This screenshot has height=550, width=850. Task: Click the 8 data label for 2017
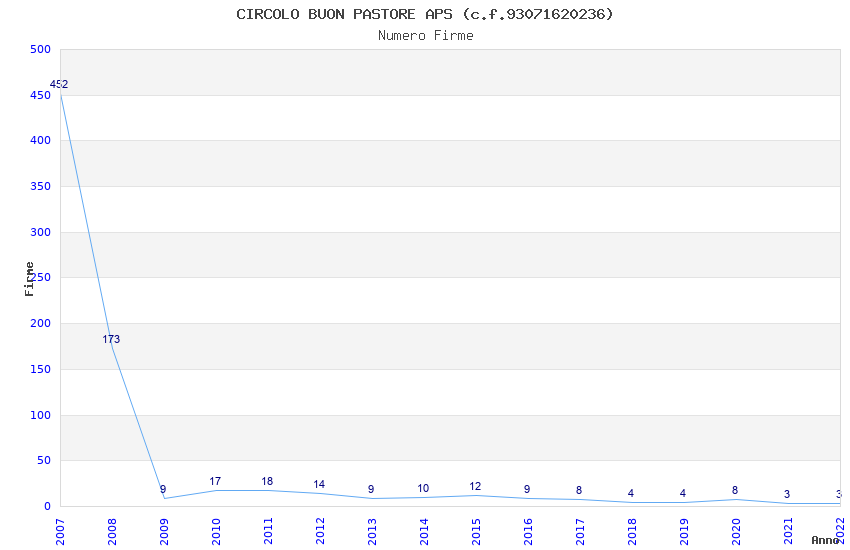click(x=579, y=490)
